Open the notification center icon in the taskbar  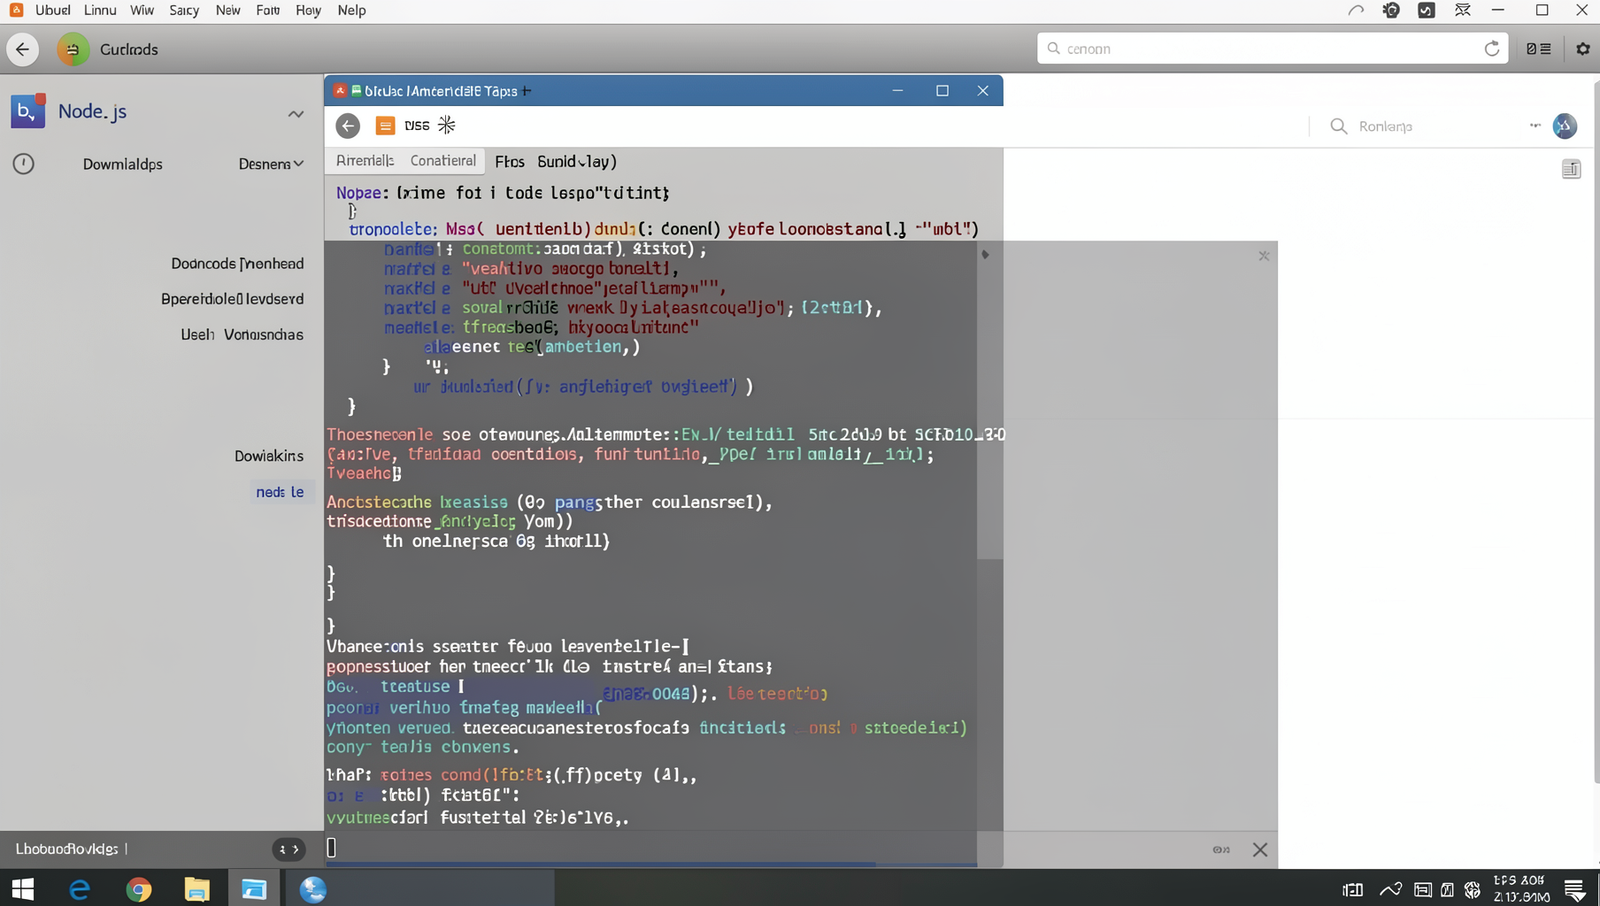pyautogui.click(x=1574, y=889)
